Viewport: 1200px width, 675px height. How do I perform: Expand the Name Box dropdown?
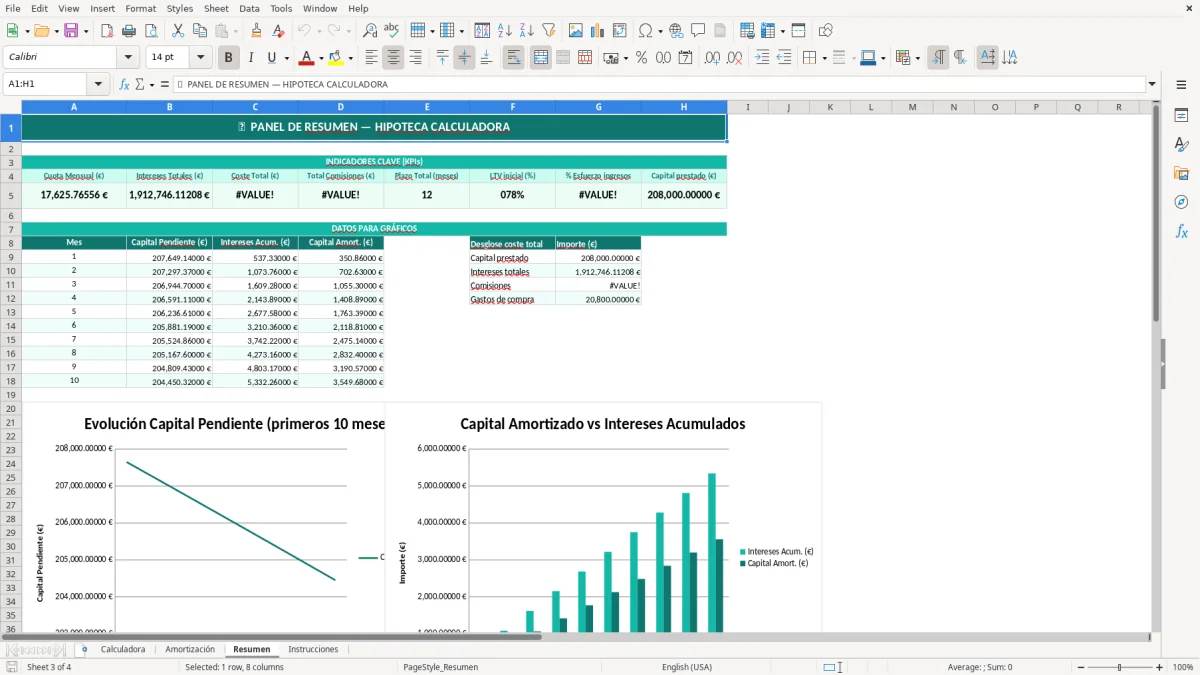pos(98,84)
